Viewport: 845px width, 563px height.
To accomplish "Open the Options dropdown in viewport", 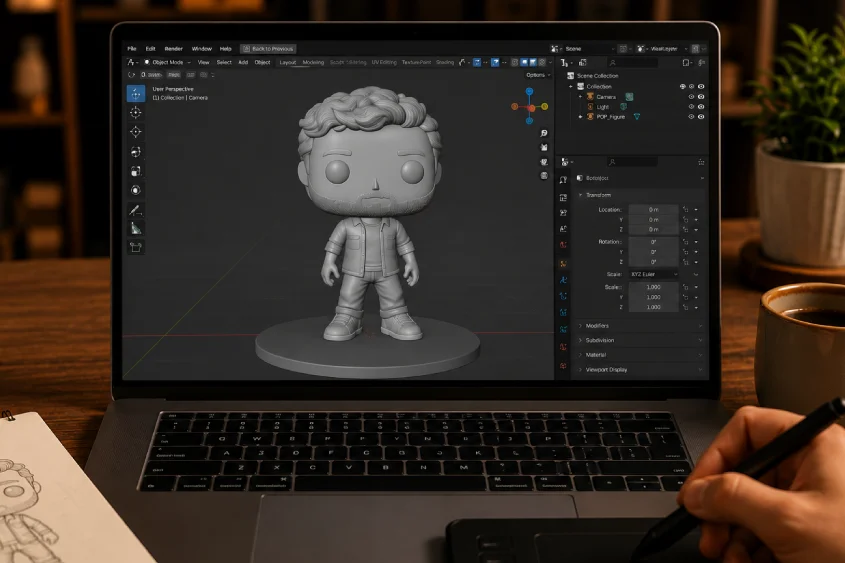I will [538, 75].
